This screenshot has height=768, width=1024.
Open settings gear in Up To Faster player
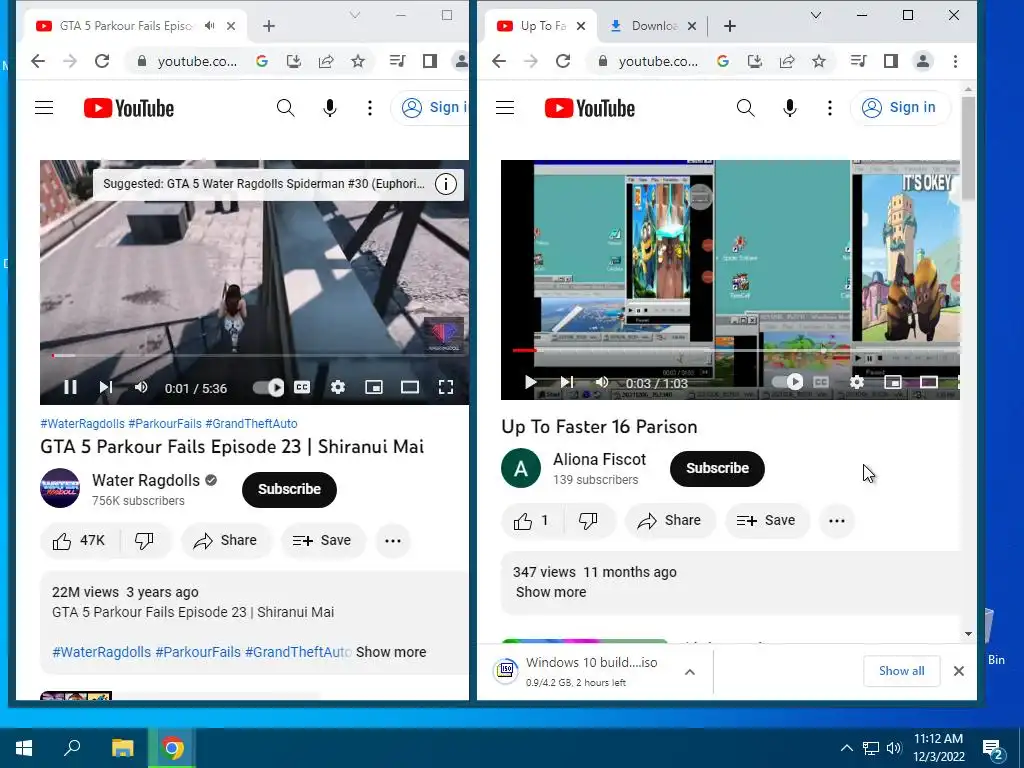857,382
